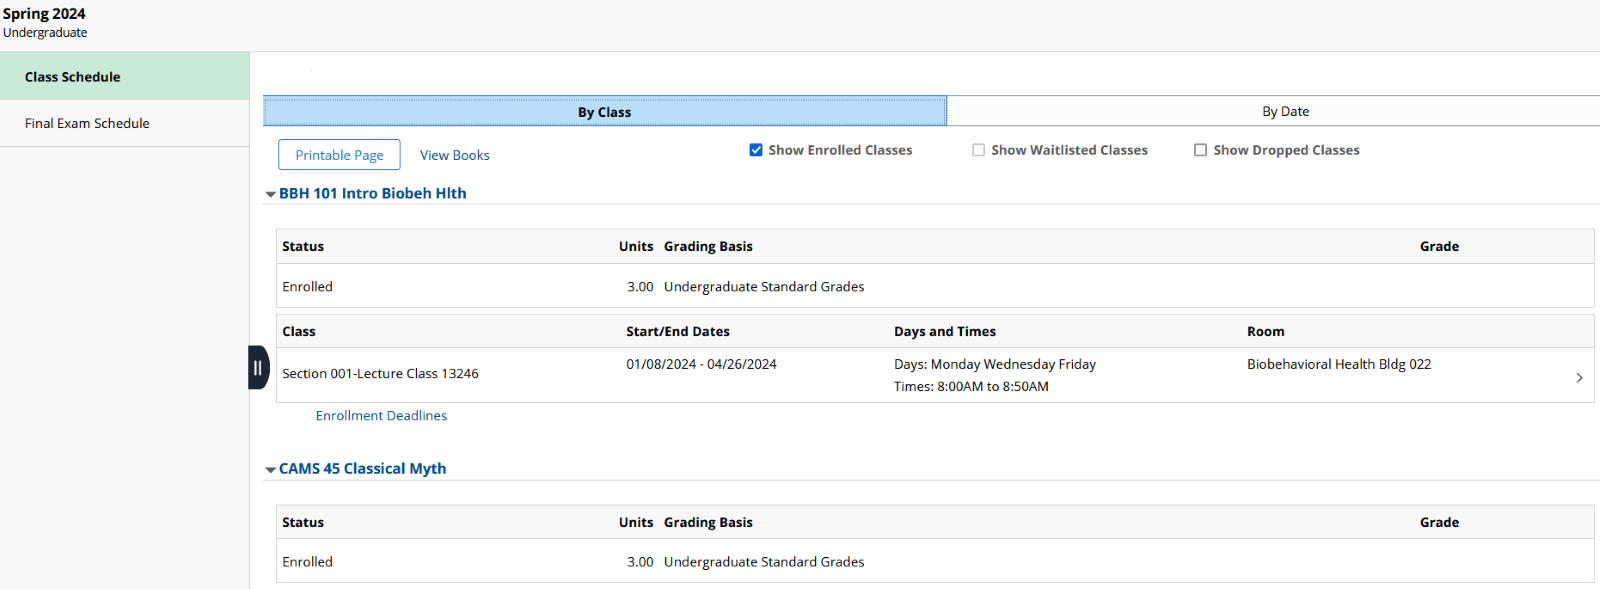Viewport: 1600px width, 589px height.
Task: Go to Final Exam Schedule in sidebar
Action: coord(87,123)
